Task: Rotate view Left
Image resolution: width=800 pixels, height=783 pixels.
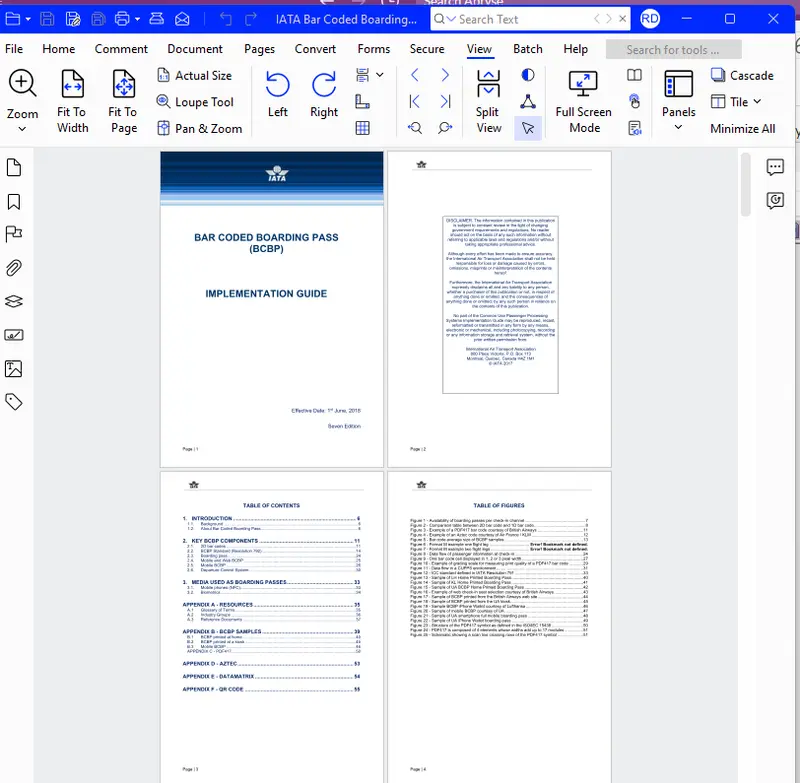Action: point(278,95)
